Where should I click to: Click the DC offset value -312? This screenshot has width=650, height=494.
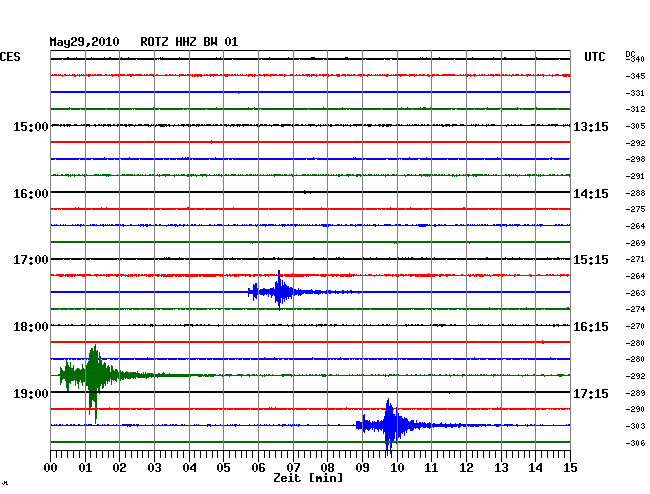point(635,109)
